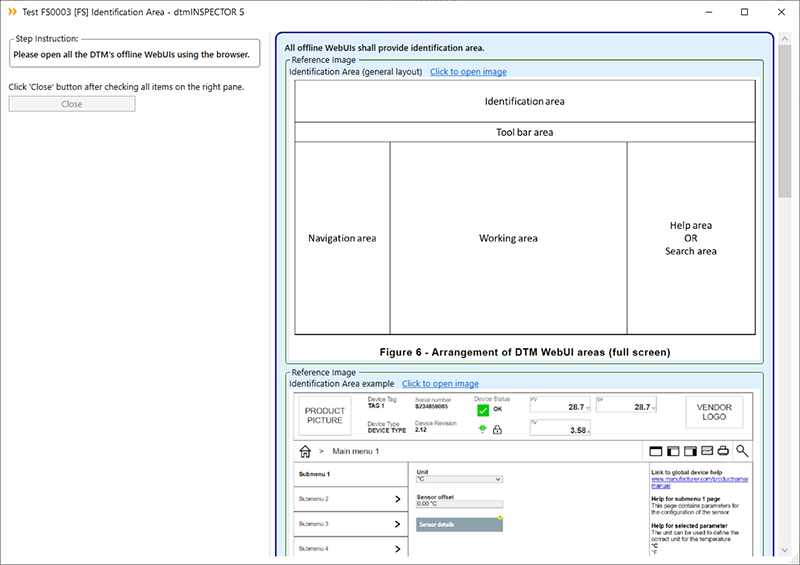Viewport: 800px width, 565px height.
Task: Click the left-panel layout icon in example toolbar
Action: 673,451
